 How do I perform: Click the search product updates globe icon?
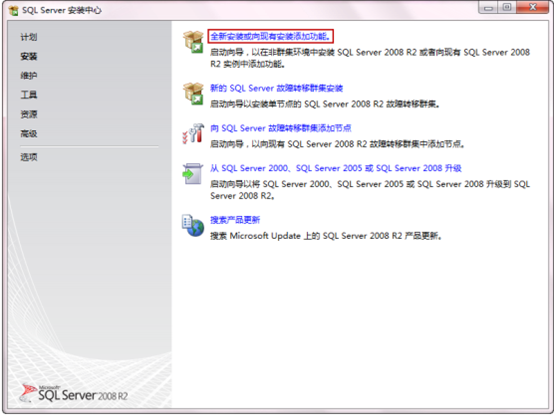pyautogui.click(x=193, y=225)
